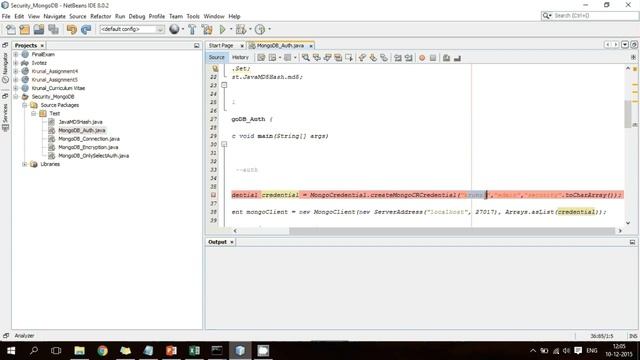Collapse the Security_MongoDB project node
The image size is (640, 360).
[16, 97]
